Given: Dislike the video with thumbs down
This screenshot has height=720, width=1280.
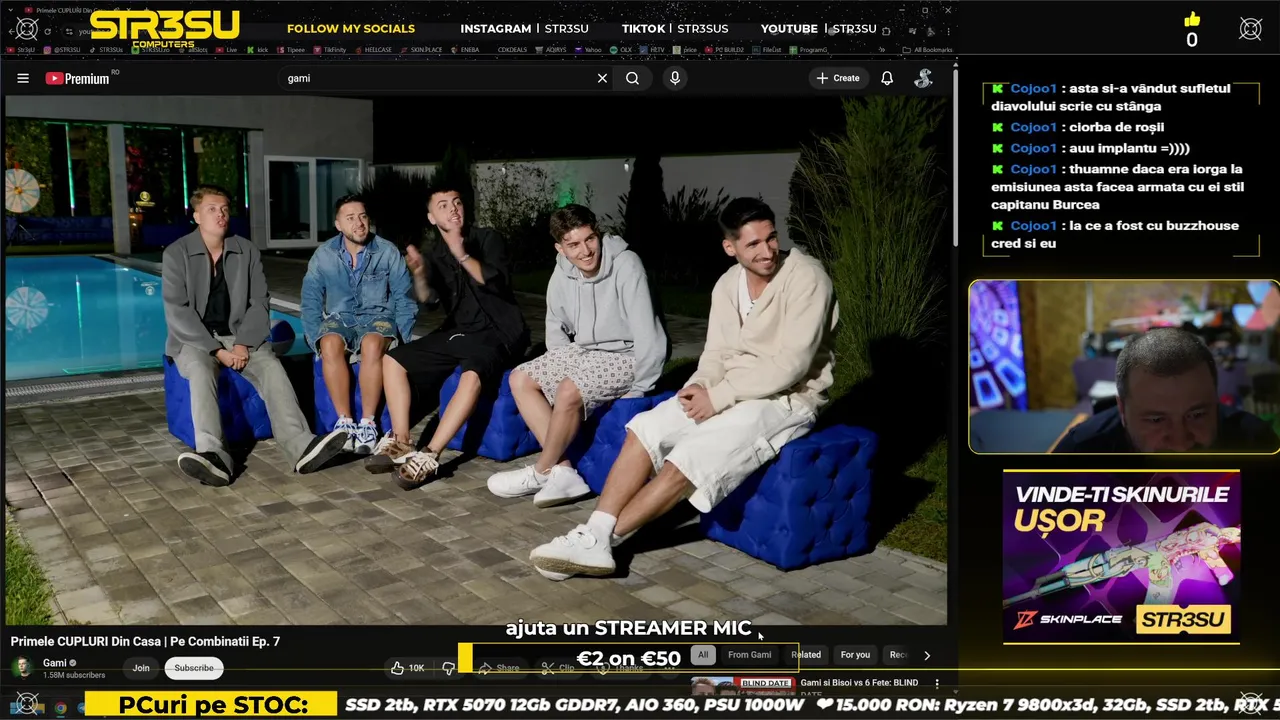Looking at the screenshot, I should [449, 668].
